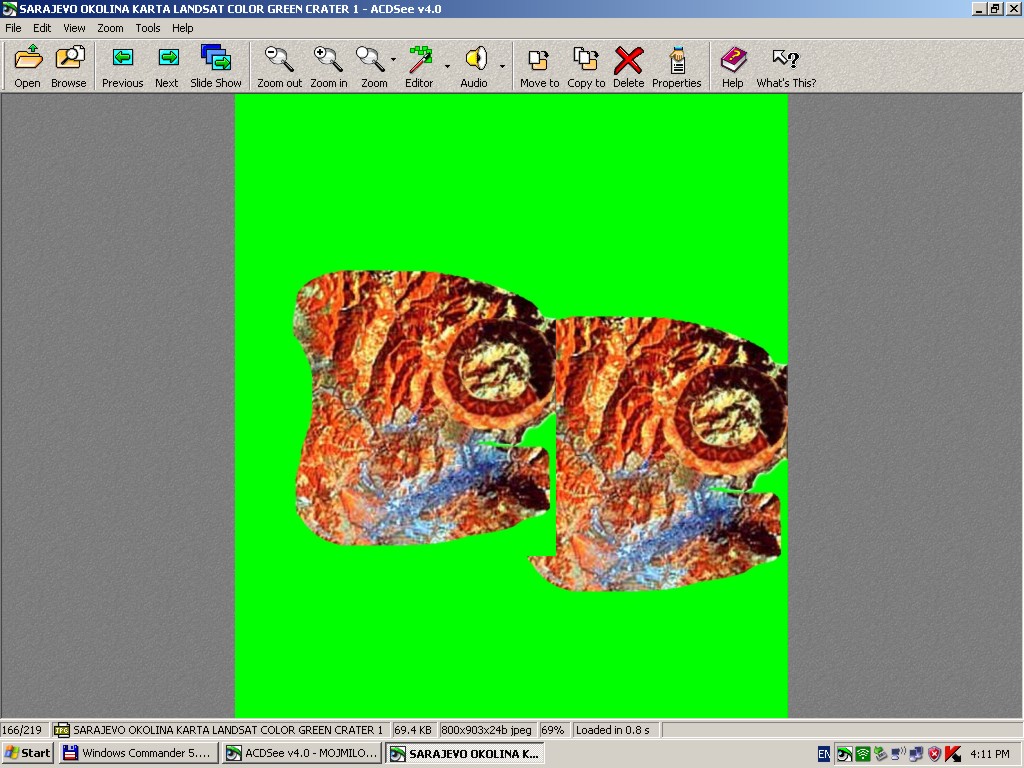This screenshot has height=768, width=1024.
Task: Click the displayed satellite crater image
Action: point(511,406)
